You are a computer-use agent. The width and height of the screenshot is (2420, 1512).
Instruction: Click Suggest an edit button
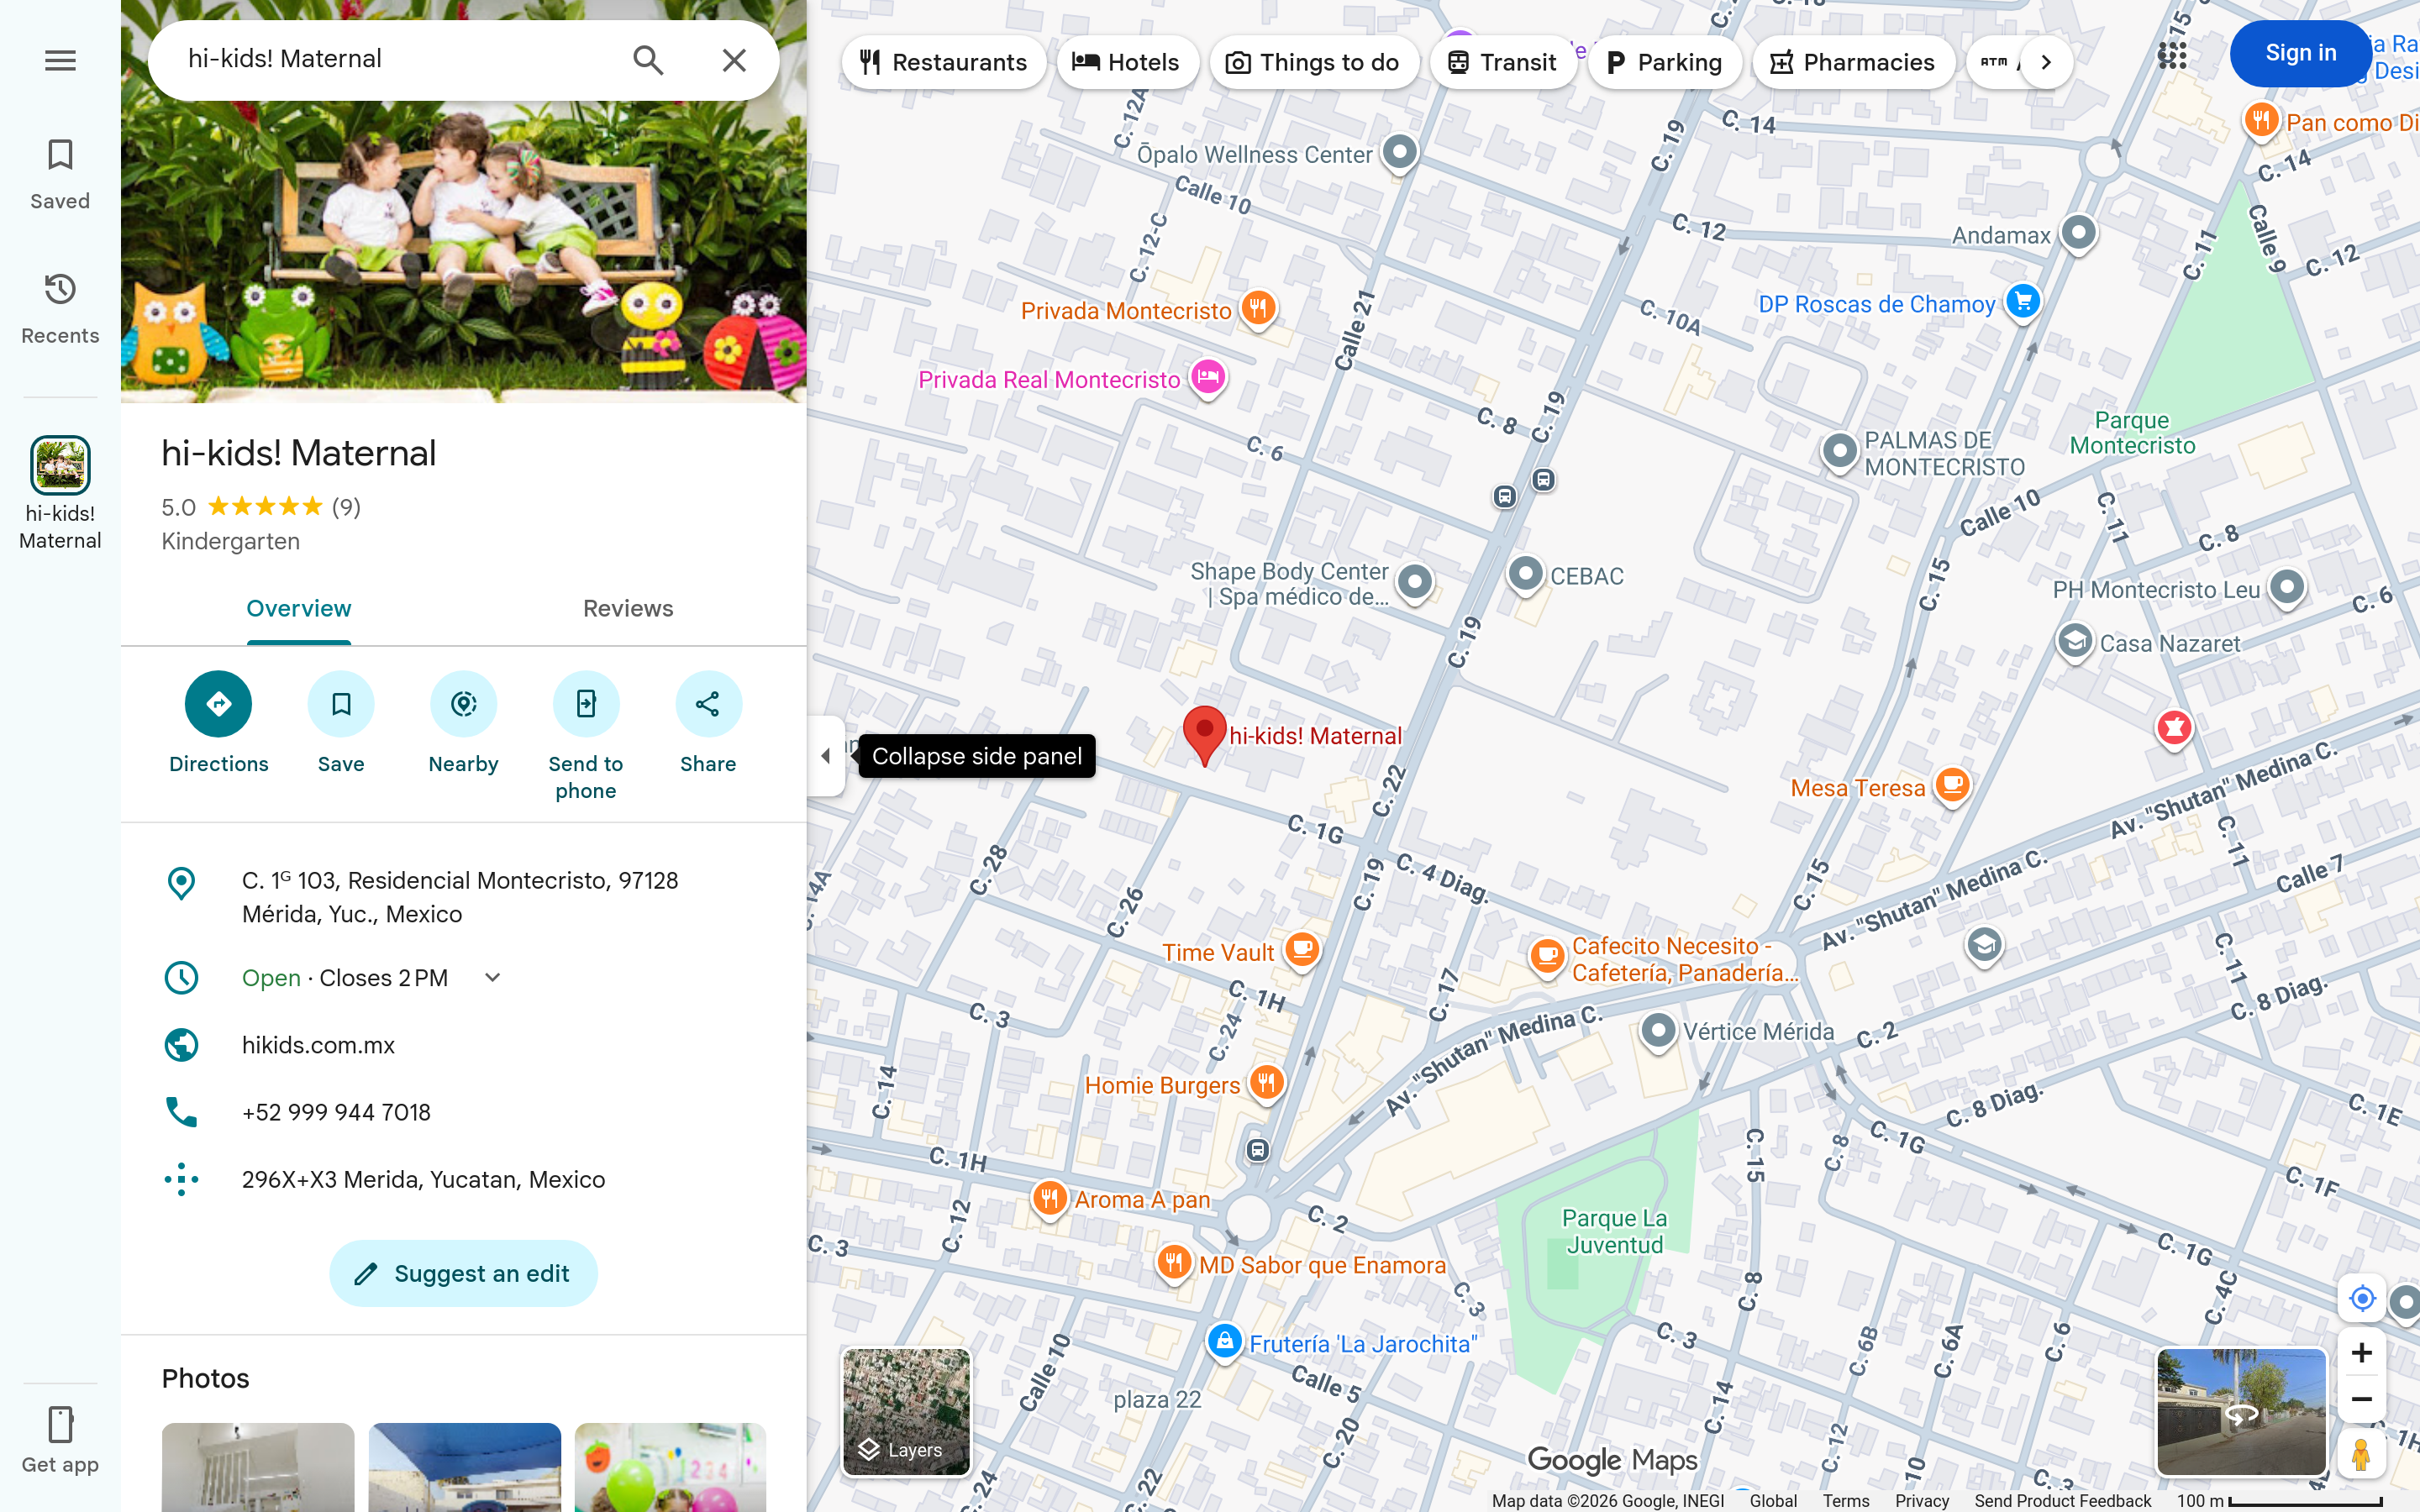463,1273
